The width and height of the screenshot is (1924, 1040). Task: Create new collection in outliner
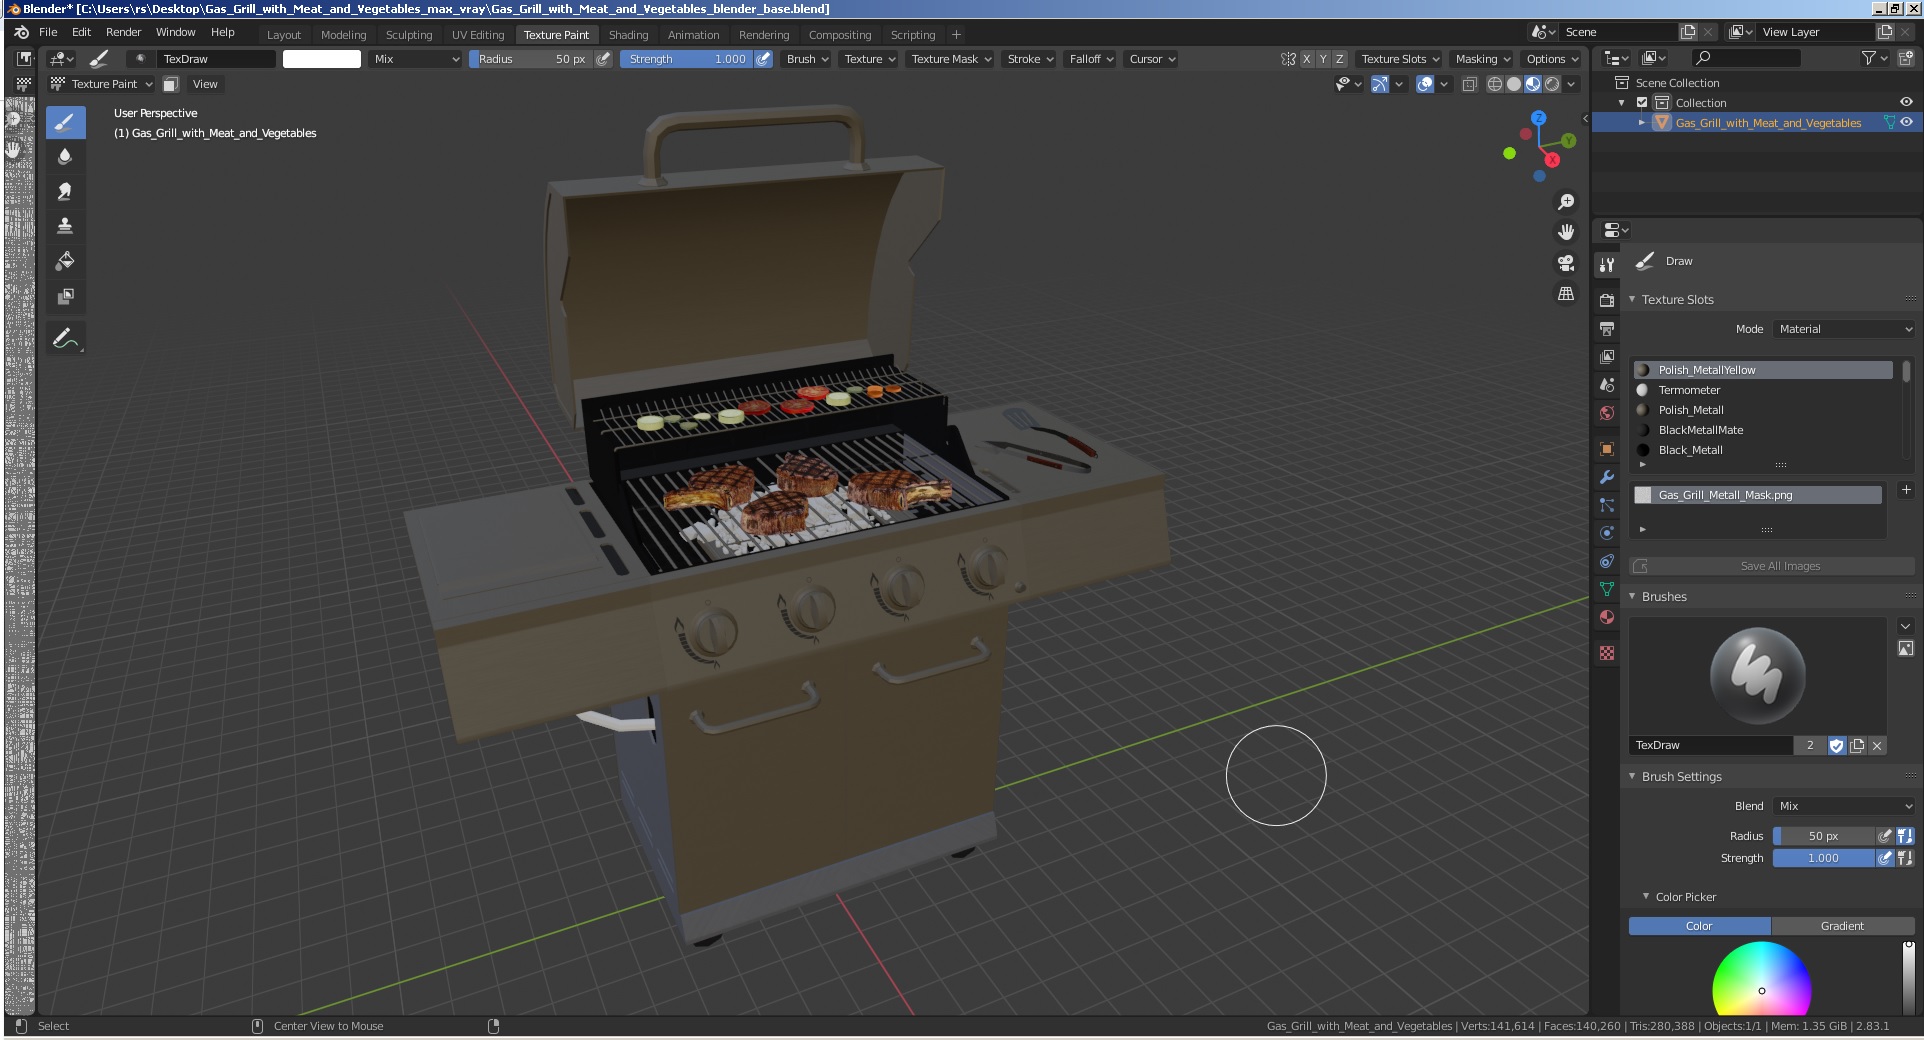[x=1905, y=59]
